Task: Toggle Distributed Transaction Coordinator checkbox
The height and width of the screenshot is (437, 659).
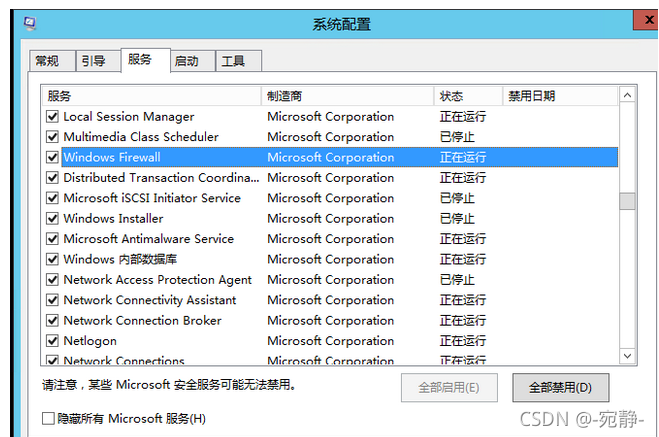Action: (x=52, y=178)
